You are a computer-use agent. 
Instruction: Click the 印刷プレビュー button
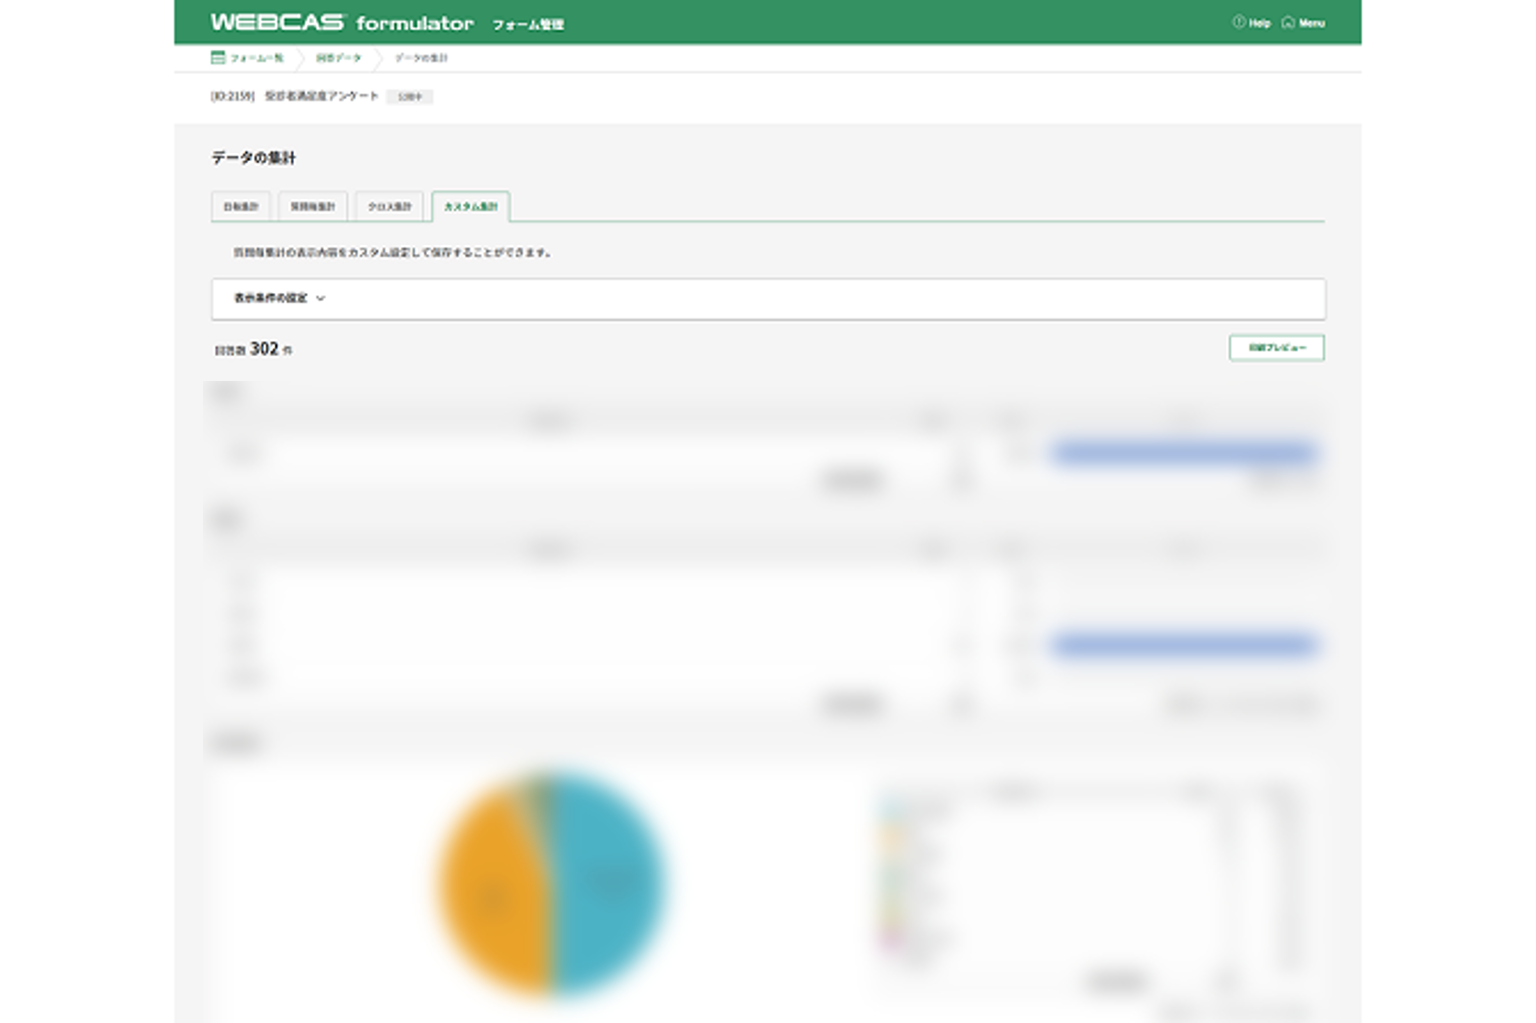tap(1277, 348)
